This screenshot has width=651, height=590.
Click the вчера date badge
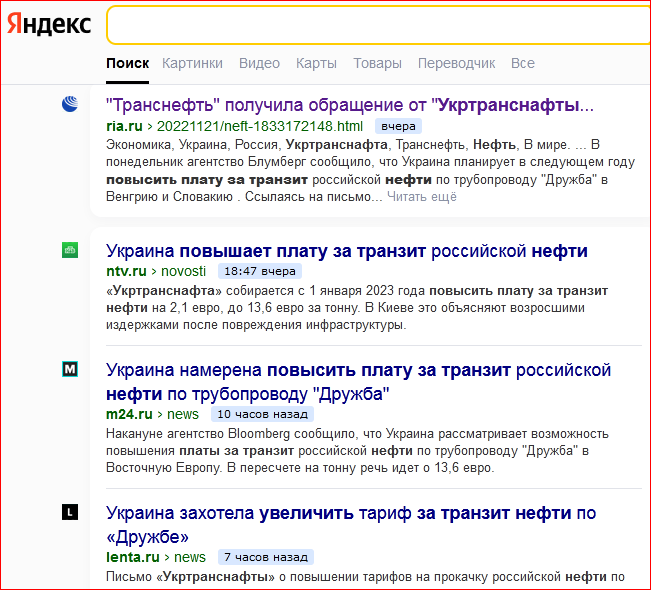pos(398,126)
